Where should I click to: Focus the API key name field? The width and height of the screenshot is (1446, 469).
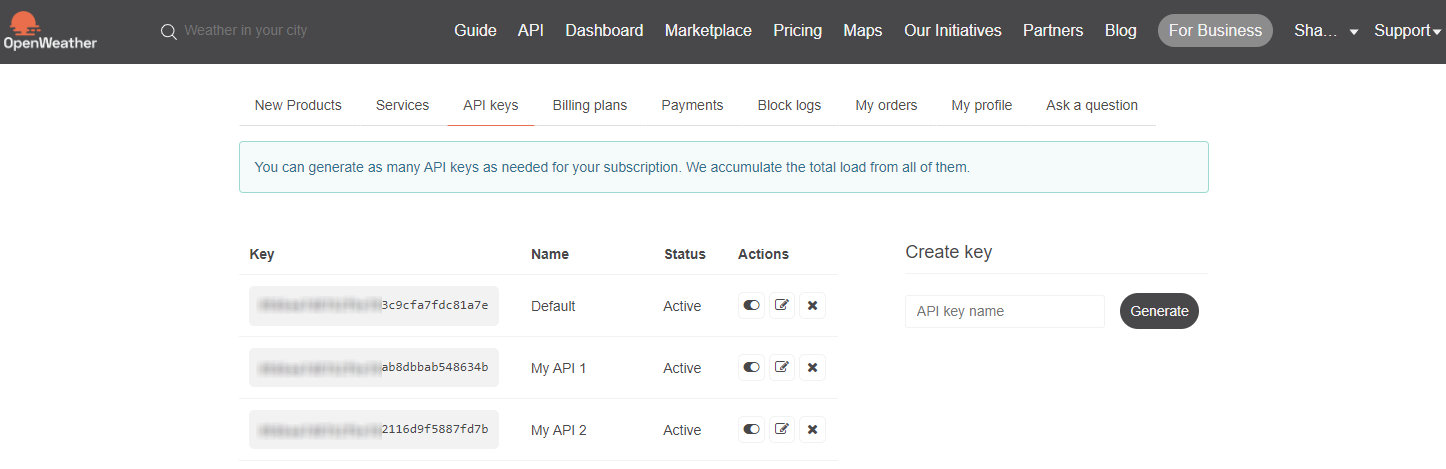(1004, 311)
